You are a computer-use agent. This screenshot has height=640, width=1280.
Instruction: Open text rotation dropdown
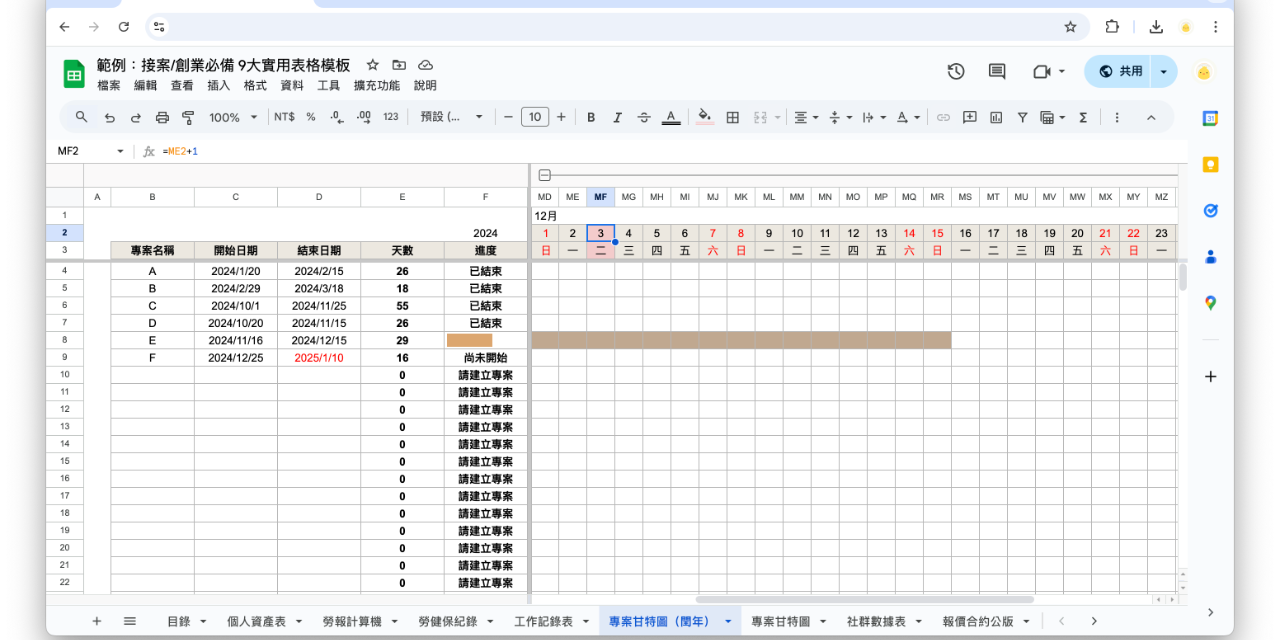click(908, 117)
